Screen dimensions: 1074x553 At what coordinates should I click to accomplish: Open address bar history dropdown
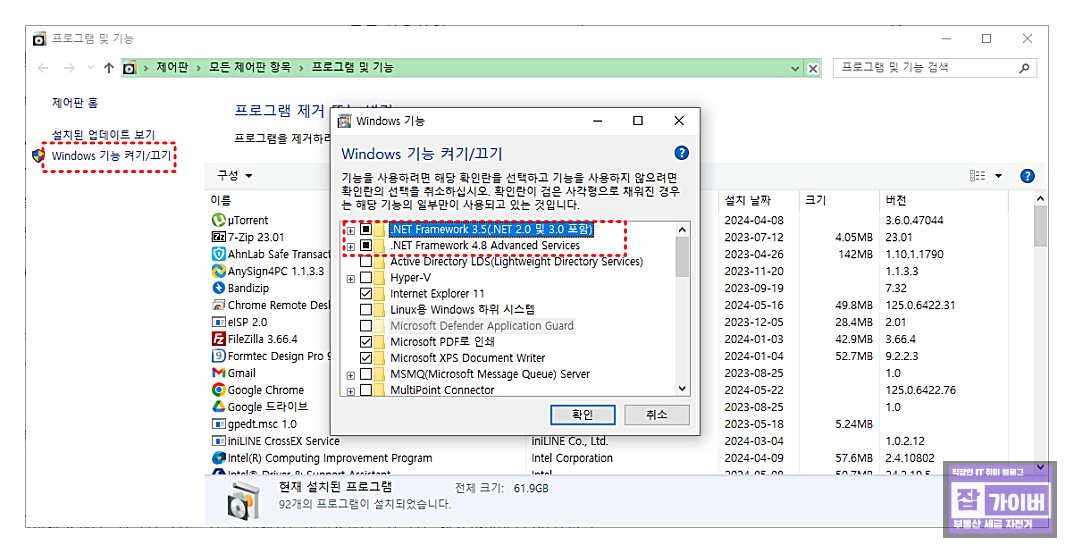(x=795, y=69)
